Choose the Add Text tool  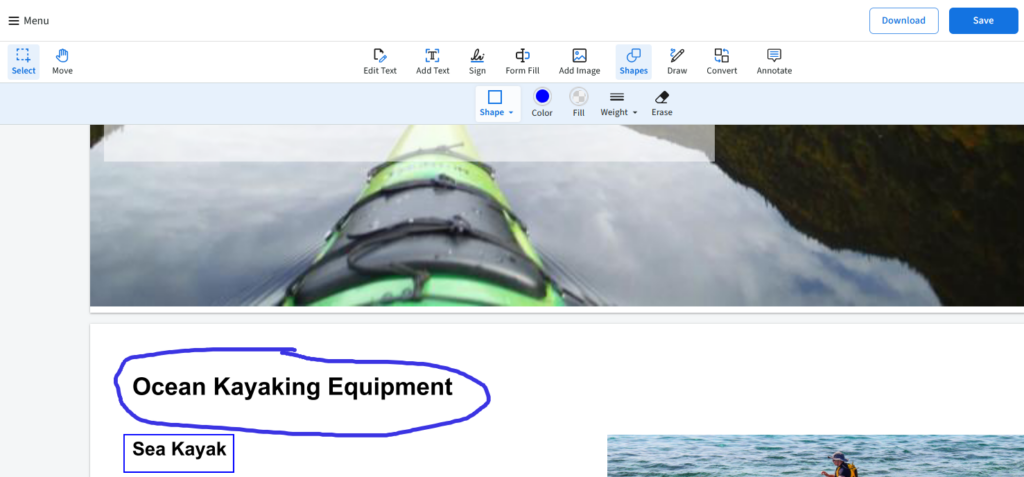(x=433, y=62)
